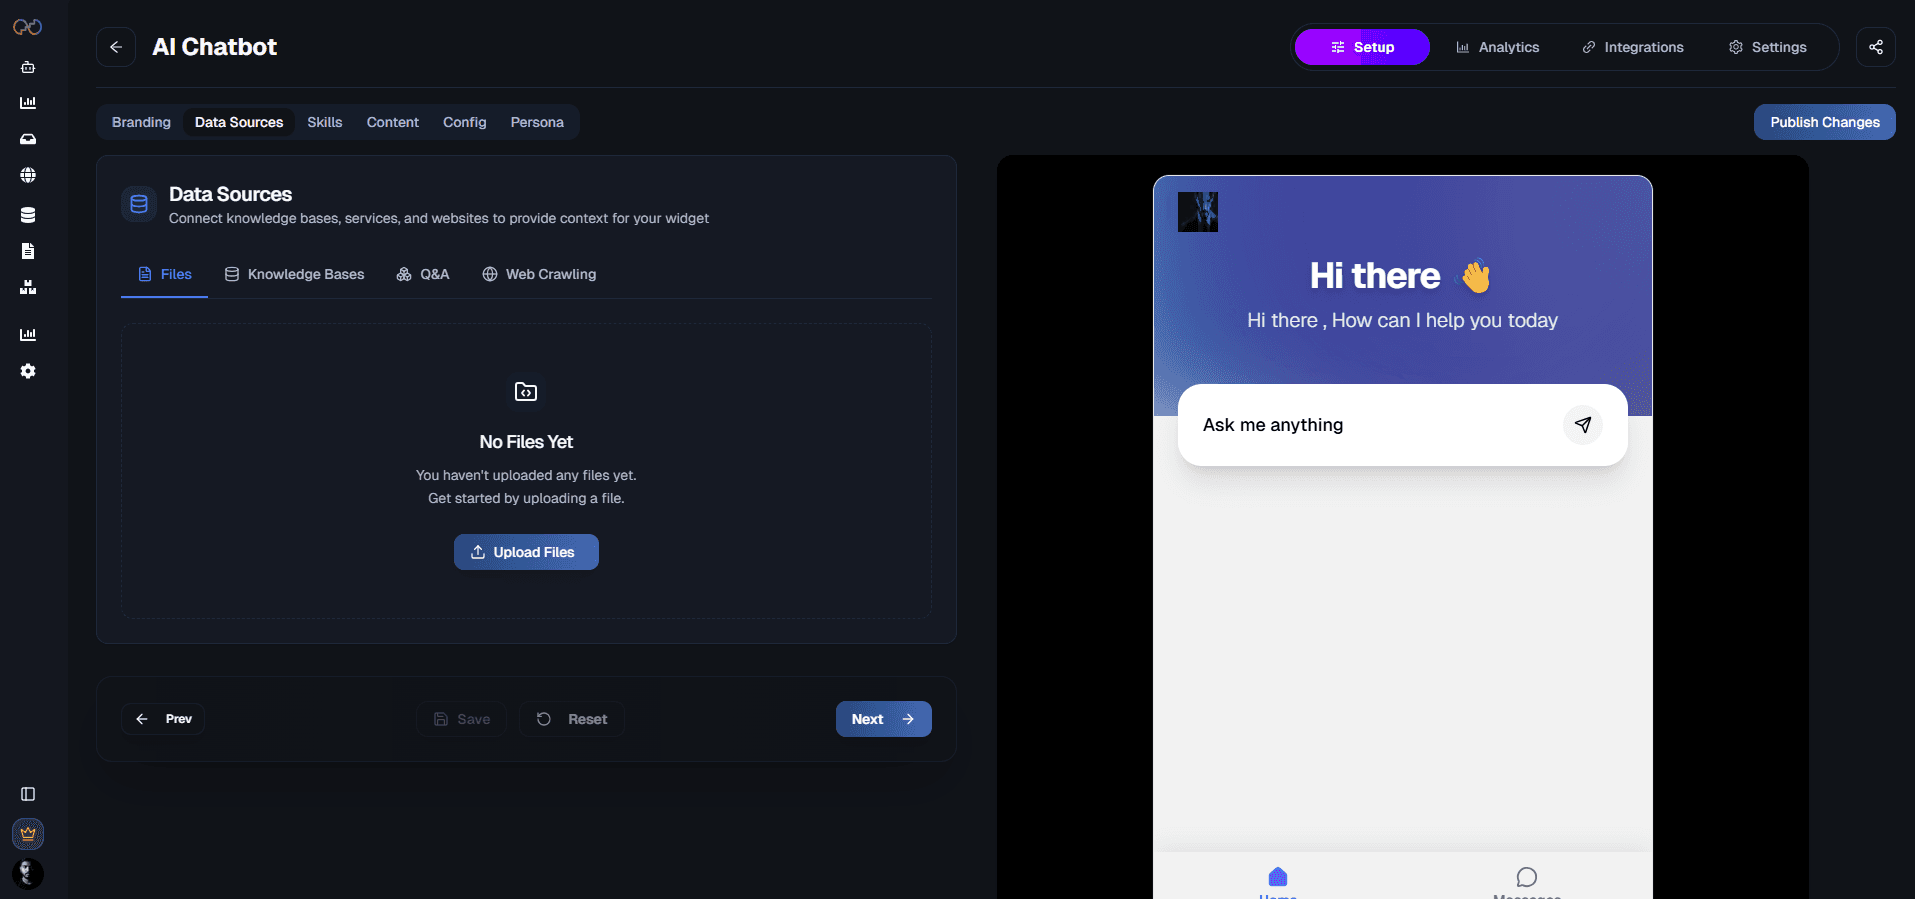Image resolution: width=1915 pixels, height=899 pixels.
Task: Toggle the sidebar panel layout icon
Action: (x=28, y=794)
